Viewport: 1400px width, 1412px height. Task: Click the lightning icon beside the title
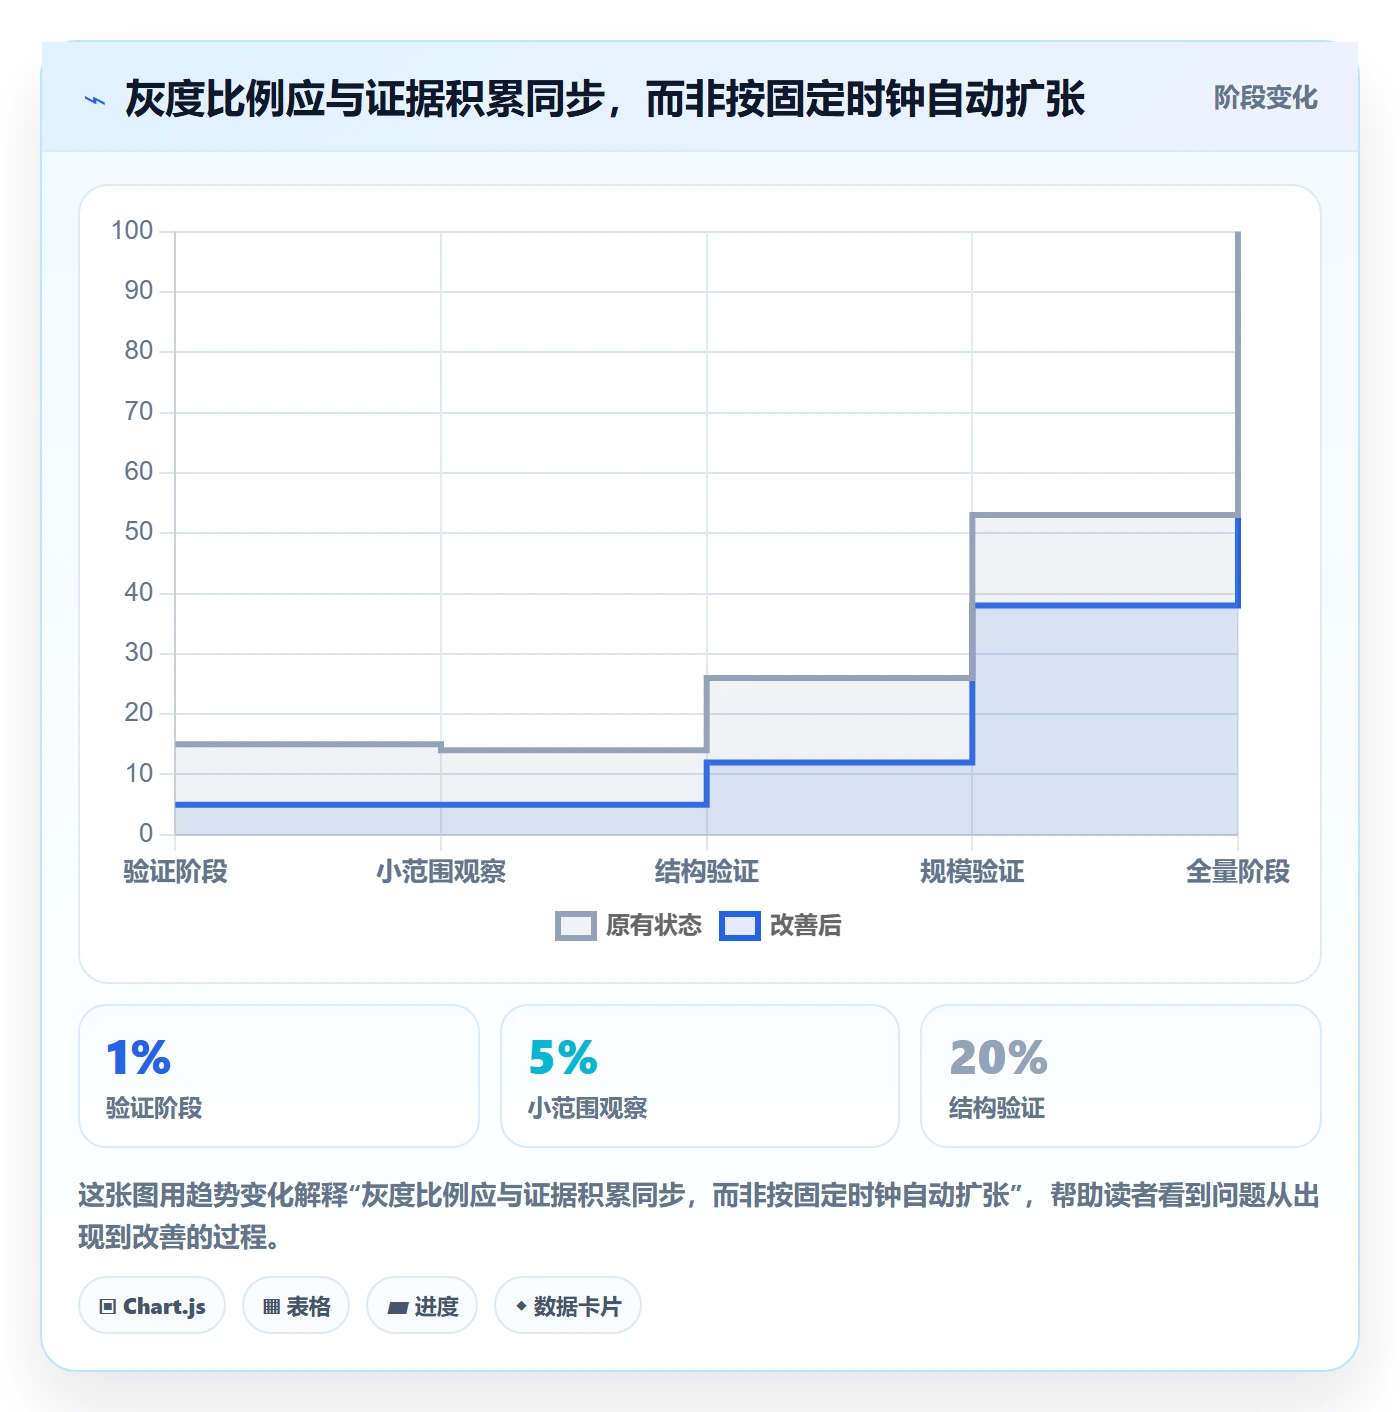click(95, 100)
